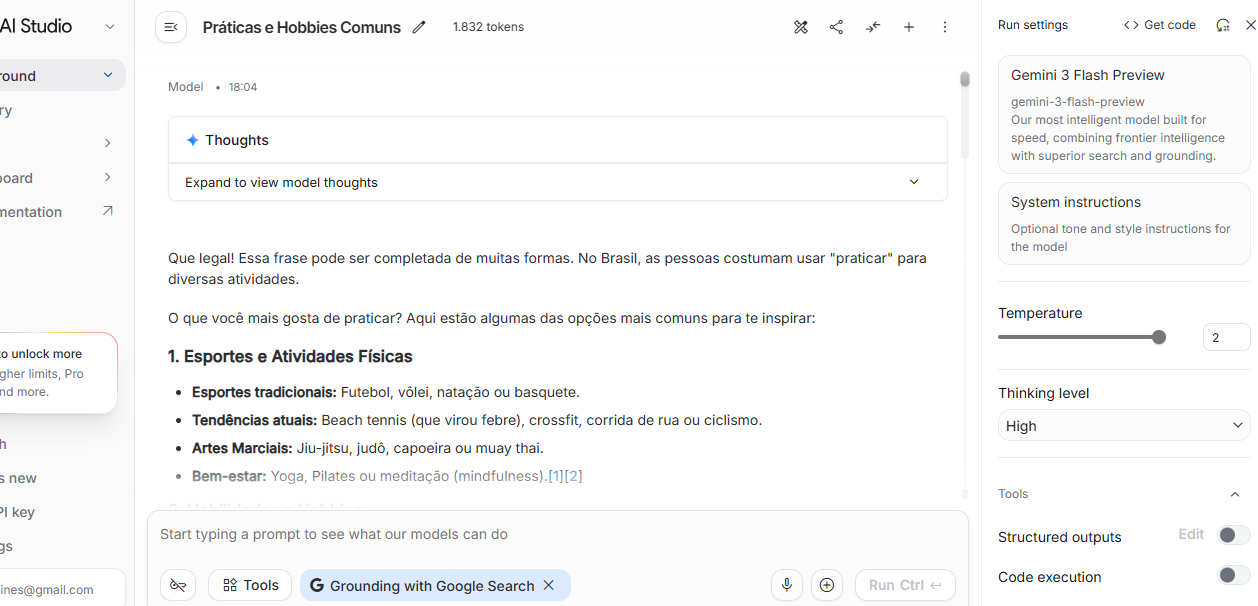
Task: Click the circled plus insert icon
Action: 827,585
